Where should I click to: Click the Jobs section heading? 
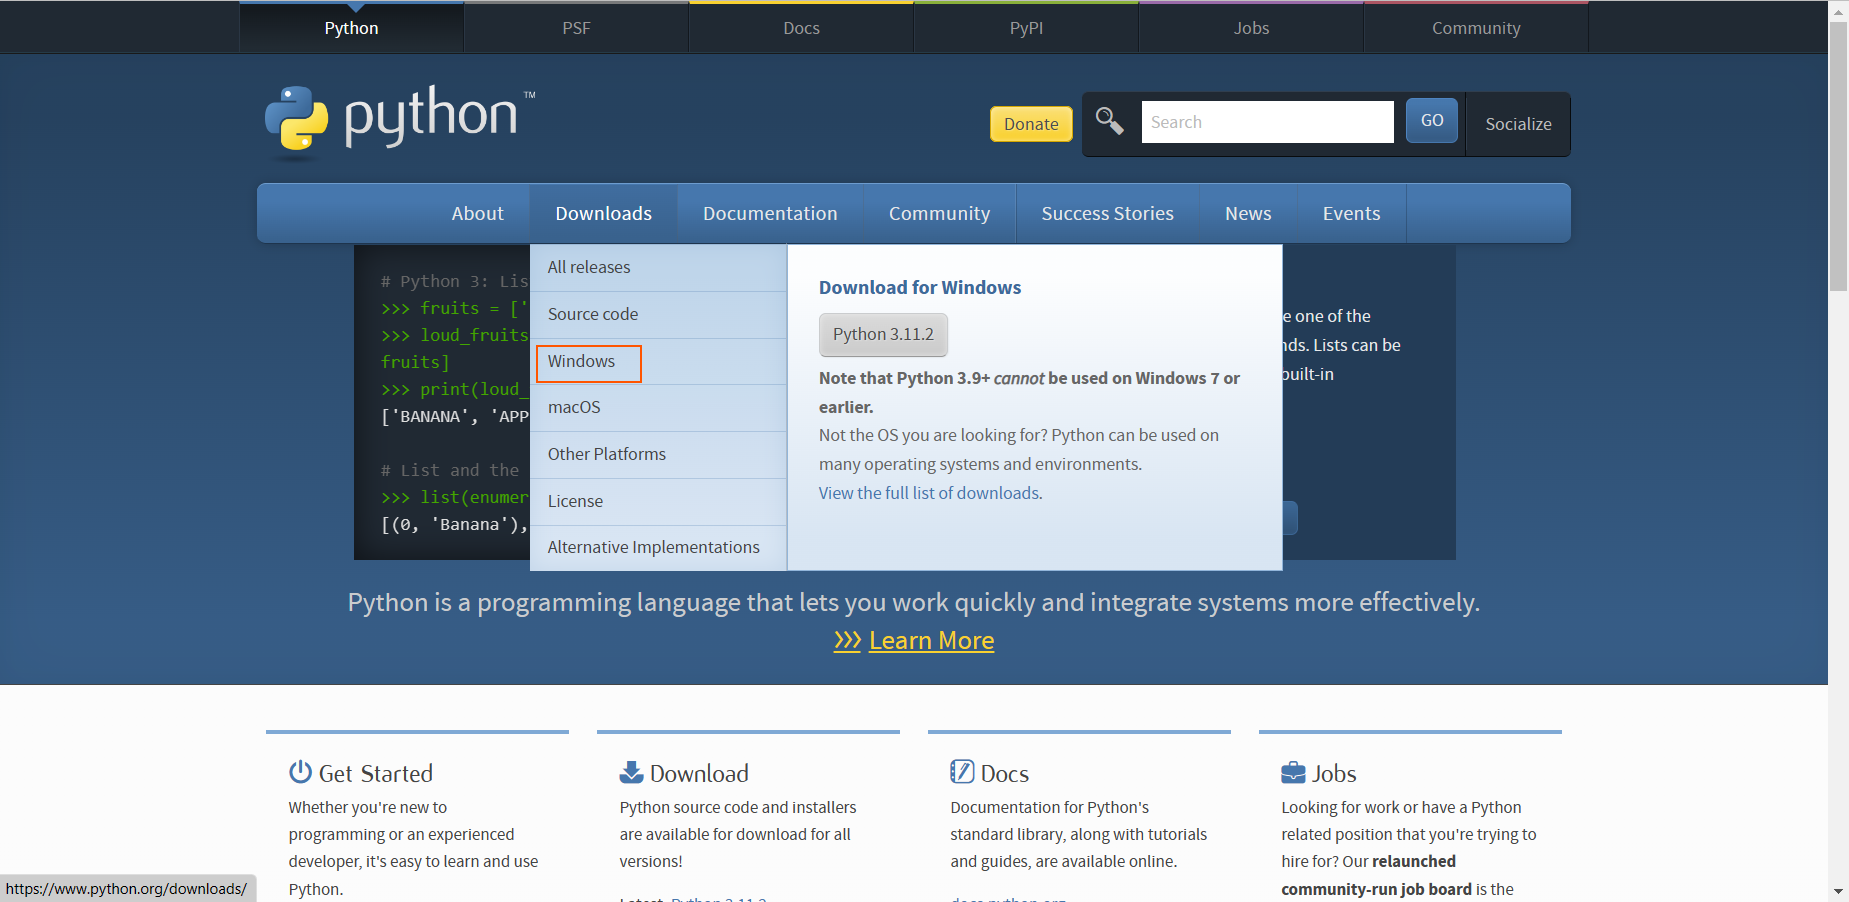tap(1334, 773)
